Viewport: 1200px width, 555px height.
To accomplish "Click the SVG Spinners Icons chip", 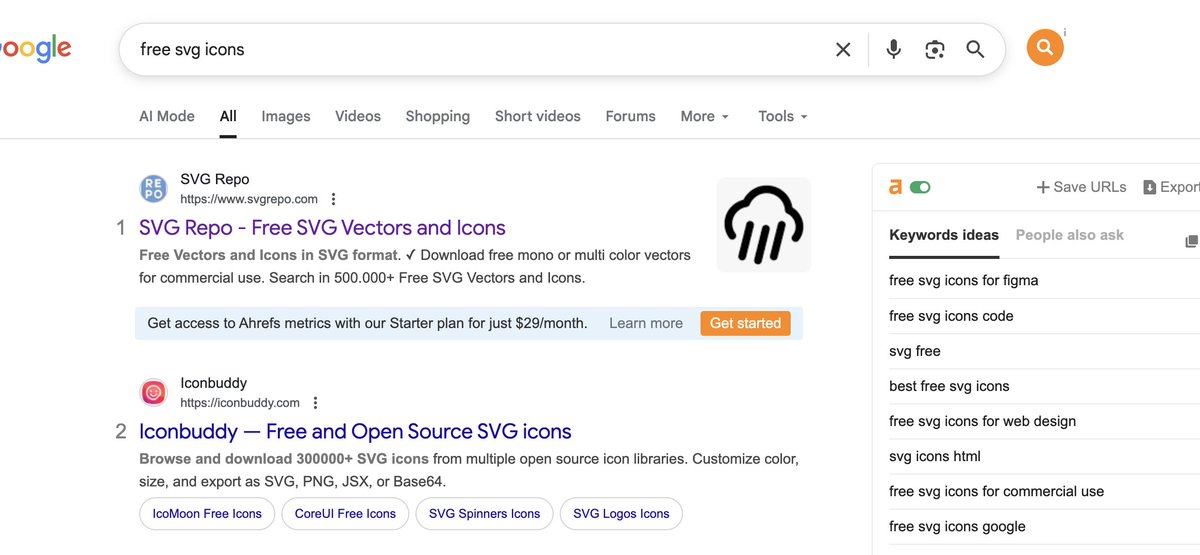I will pos(484,514).
